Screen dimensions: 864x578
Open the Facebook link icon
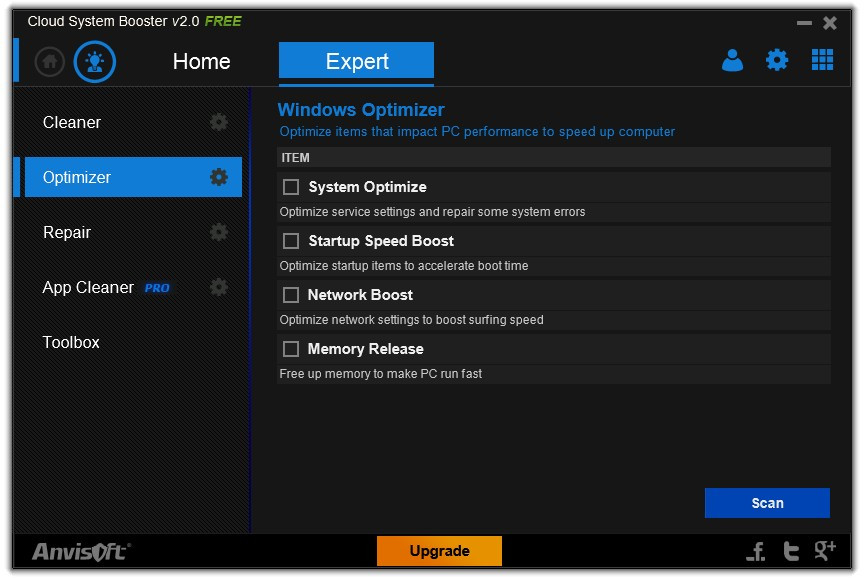click(757, 550)
